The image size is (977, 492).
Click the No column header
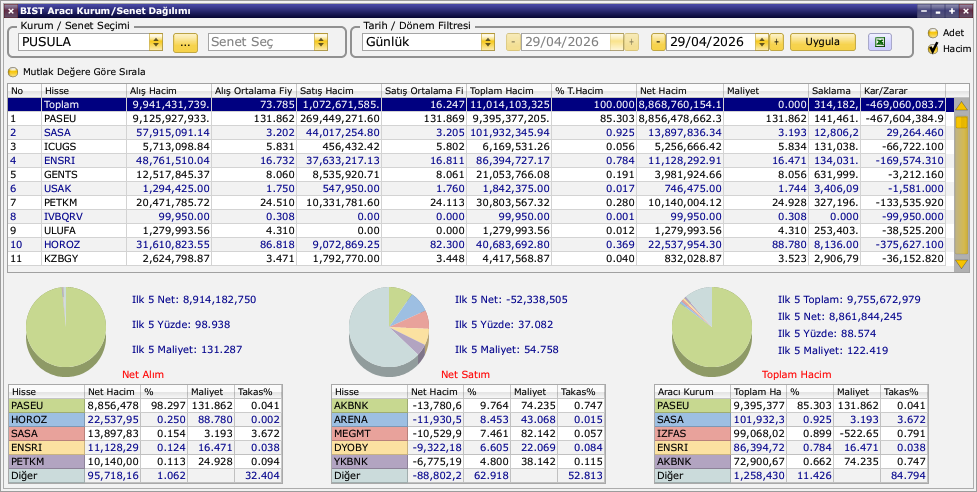point(24,91)
